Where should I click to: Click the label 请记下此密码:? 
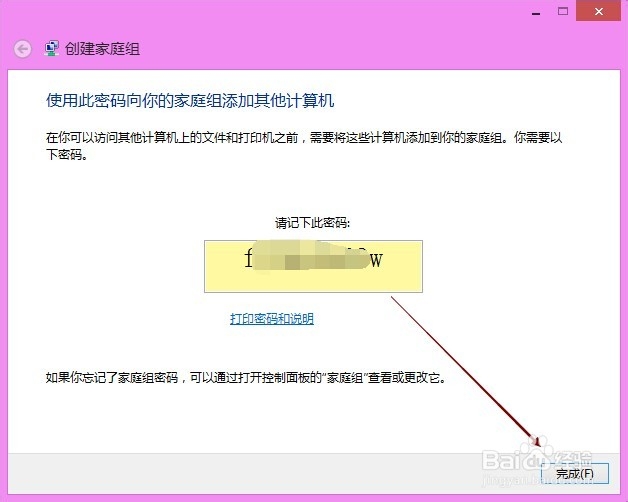tap(312, 223)
